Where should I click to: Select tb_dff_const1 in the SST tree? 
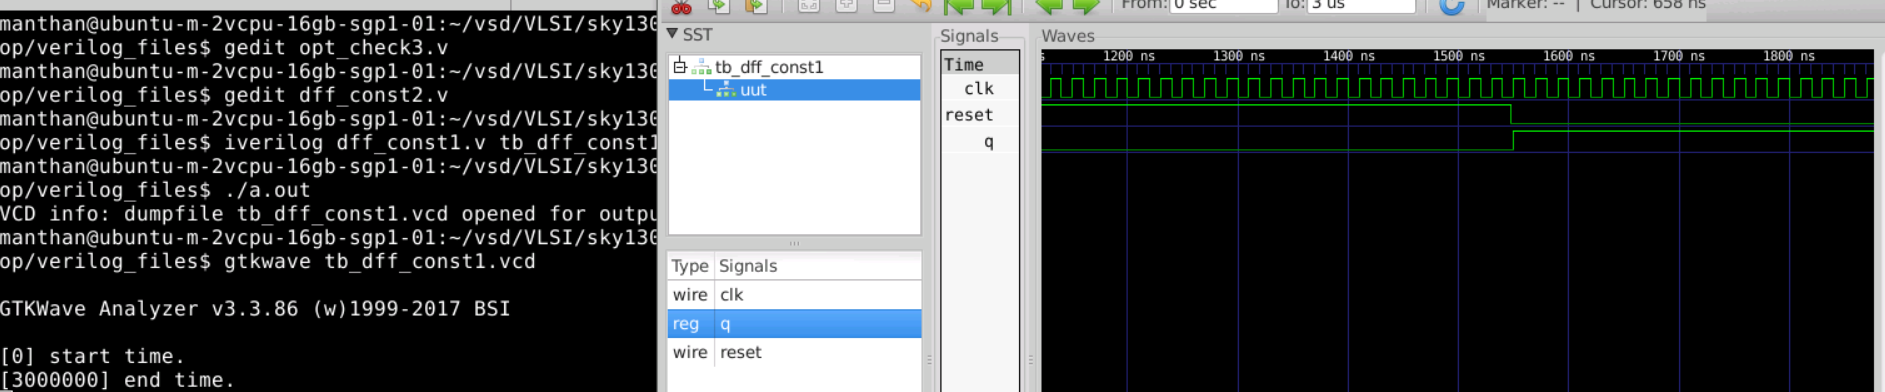769,67
